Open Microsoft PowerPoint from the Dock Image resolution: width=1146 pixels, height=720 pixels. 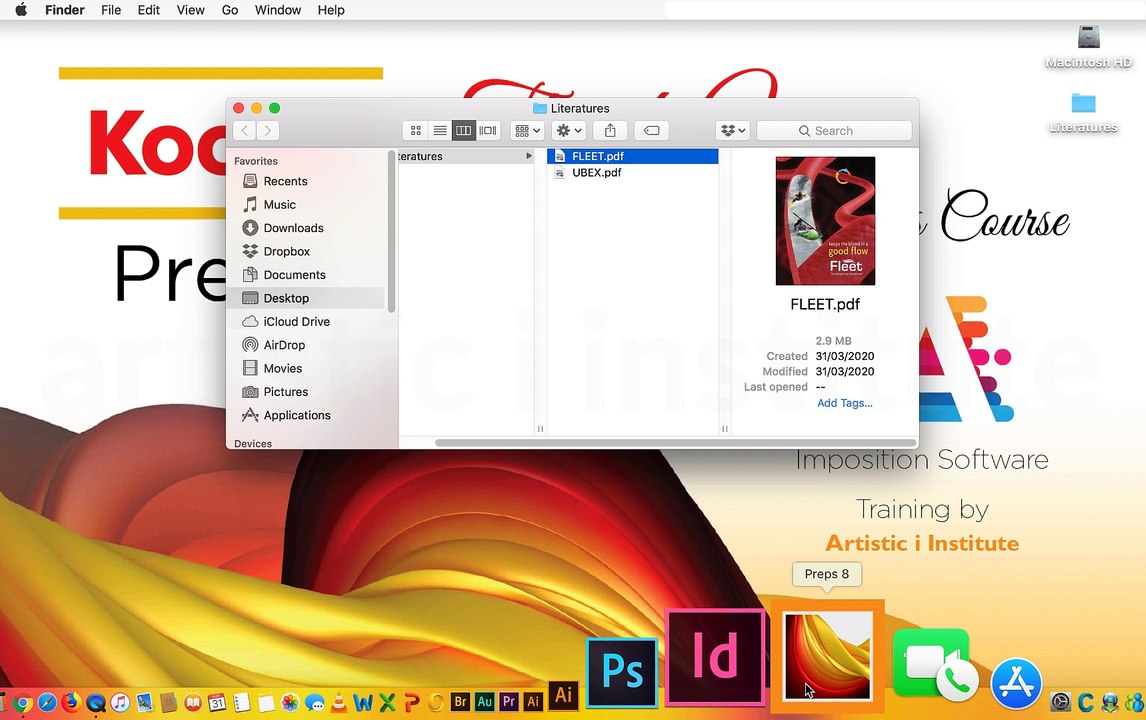point(411,702)
